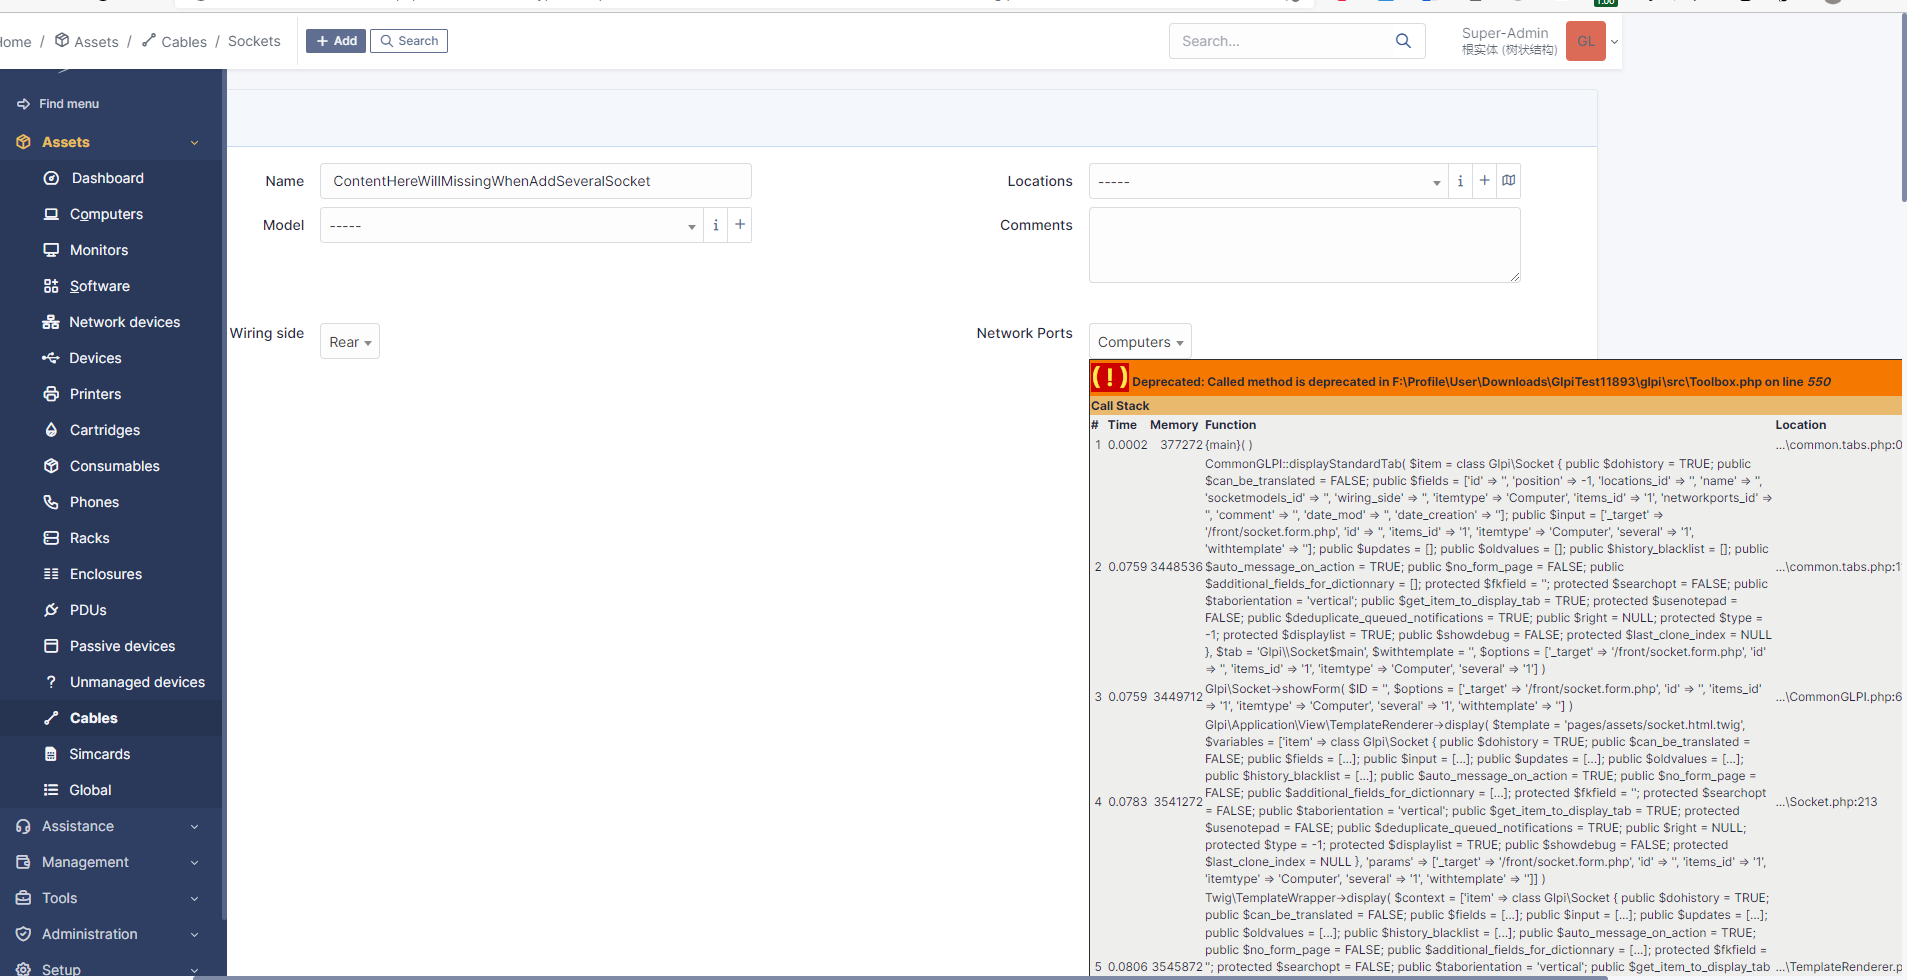Click the Printers icon

pos(51,394)
